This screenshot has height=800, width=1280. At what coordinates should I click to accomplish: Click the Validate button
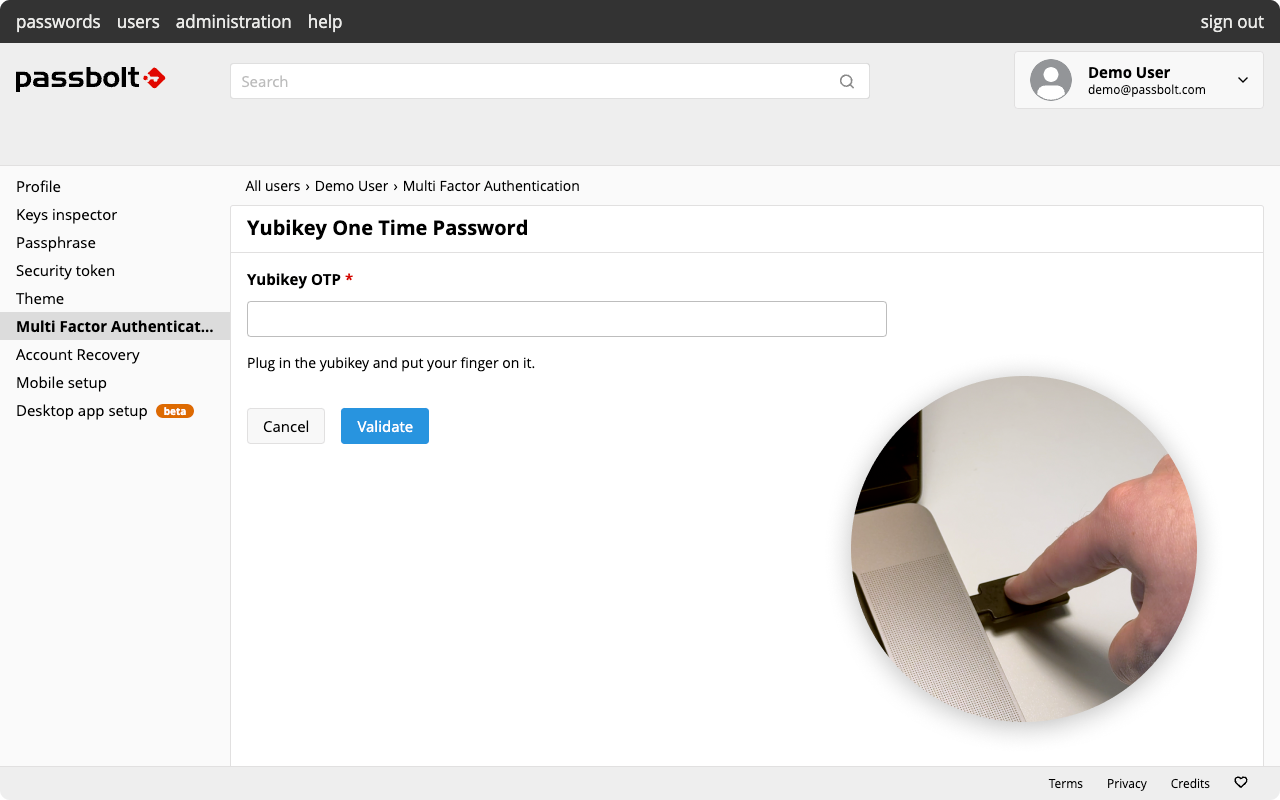point(385,426)
